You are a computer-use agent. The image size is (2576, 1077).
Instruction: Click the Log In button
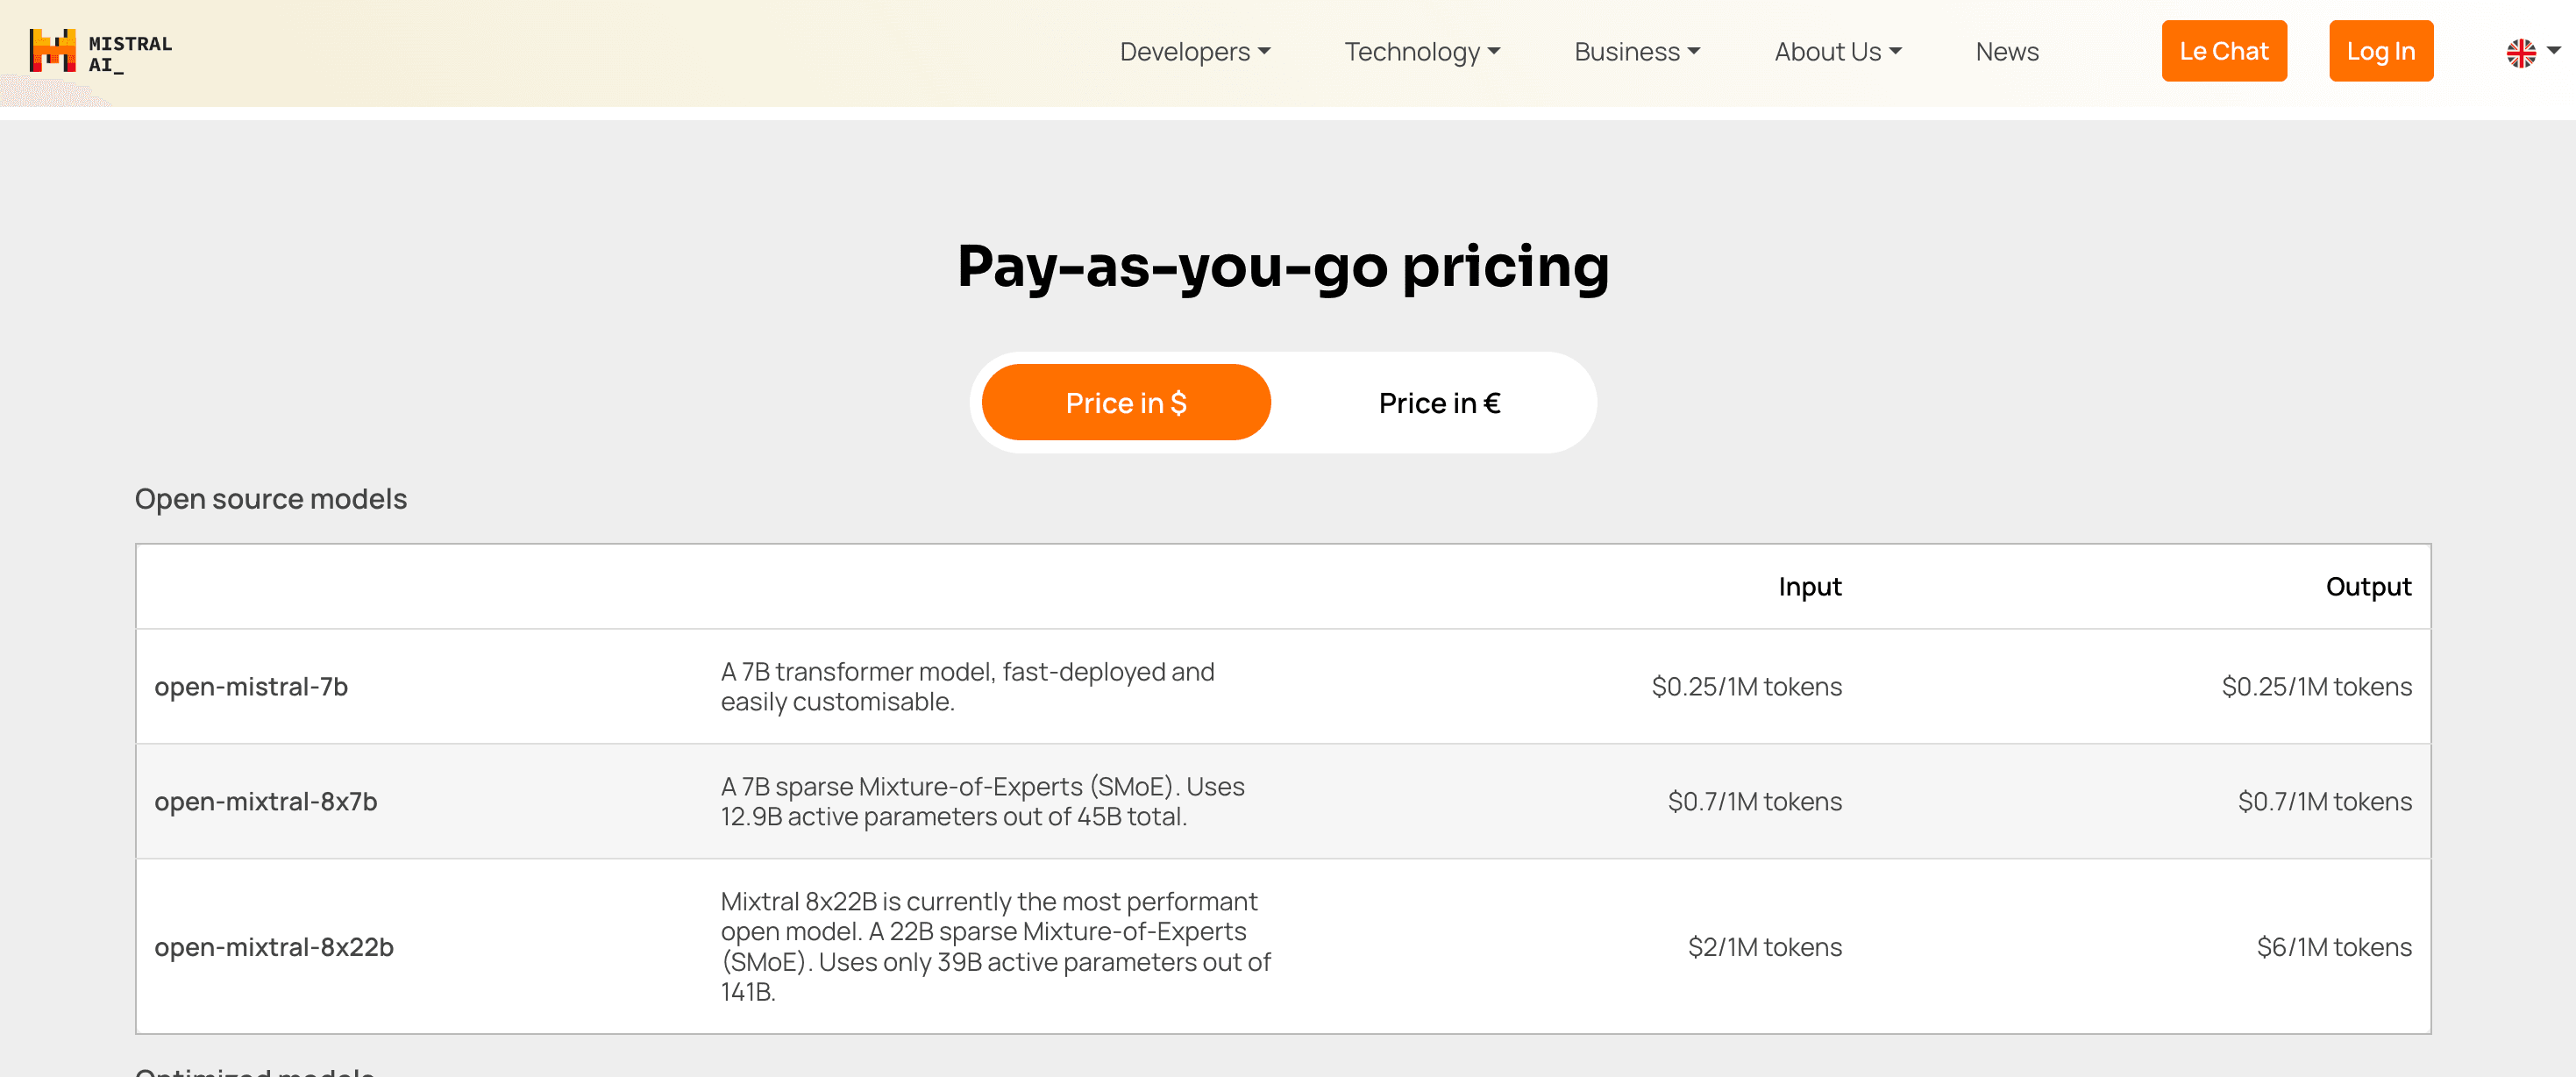2380,52
